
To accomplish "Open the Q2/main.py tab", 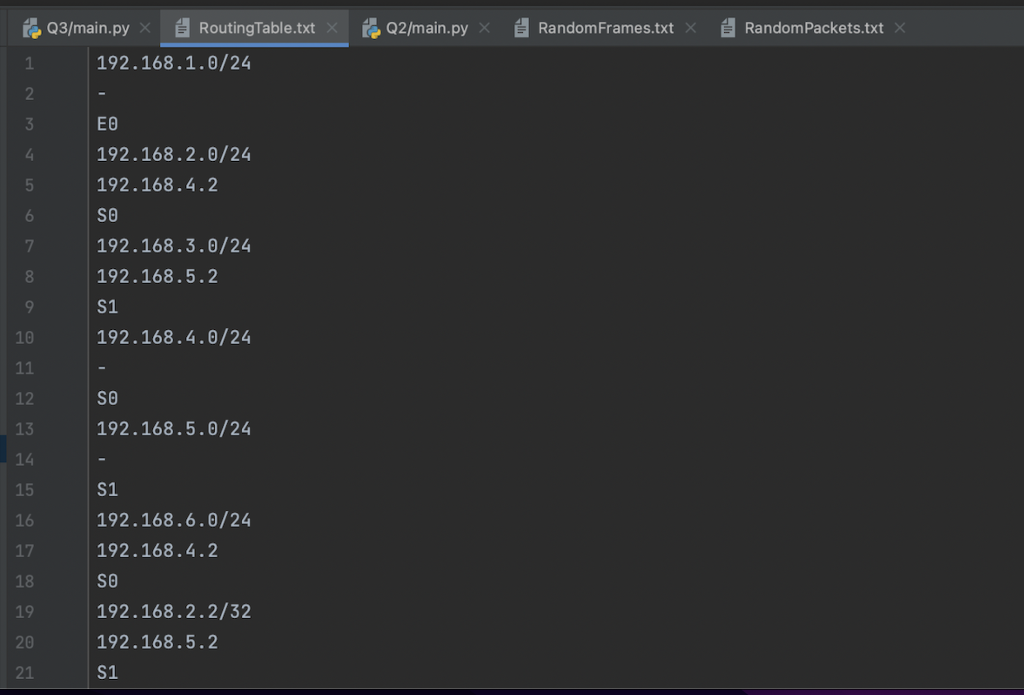I will (x=426, y=28).
